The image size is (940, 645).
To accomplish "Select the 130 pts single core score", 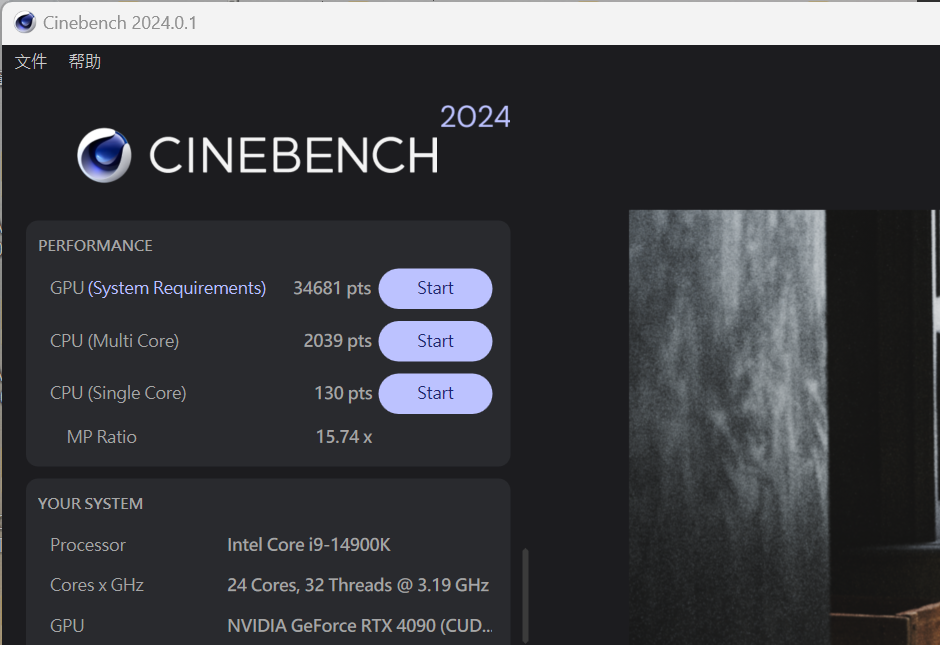I will coord(343,393).
